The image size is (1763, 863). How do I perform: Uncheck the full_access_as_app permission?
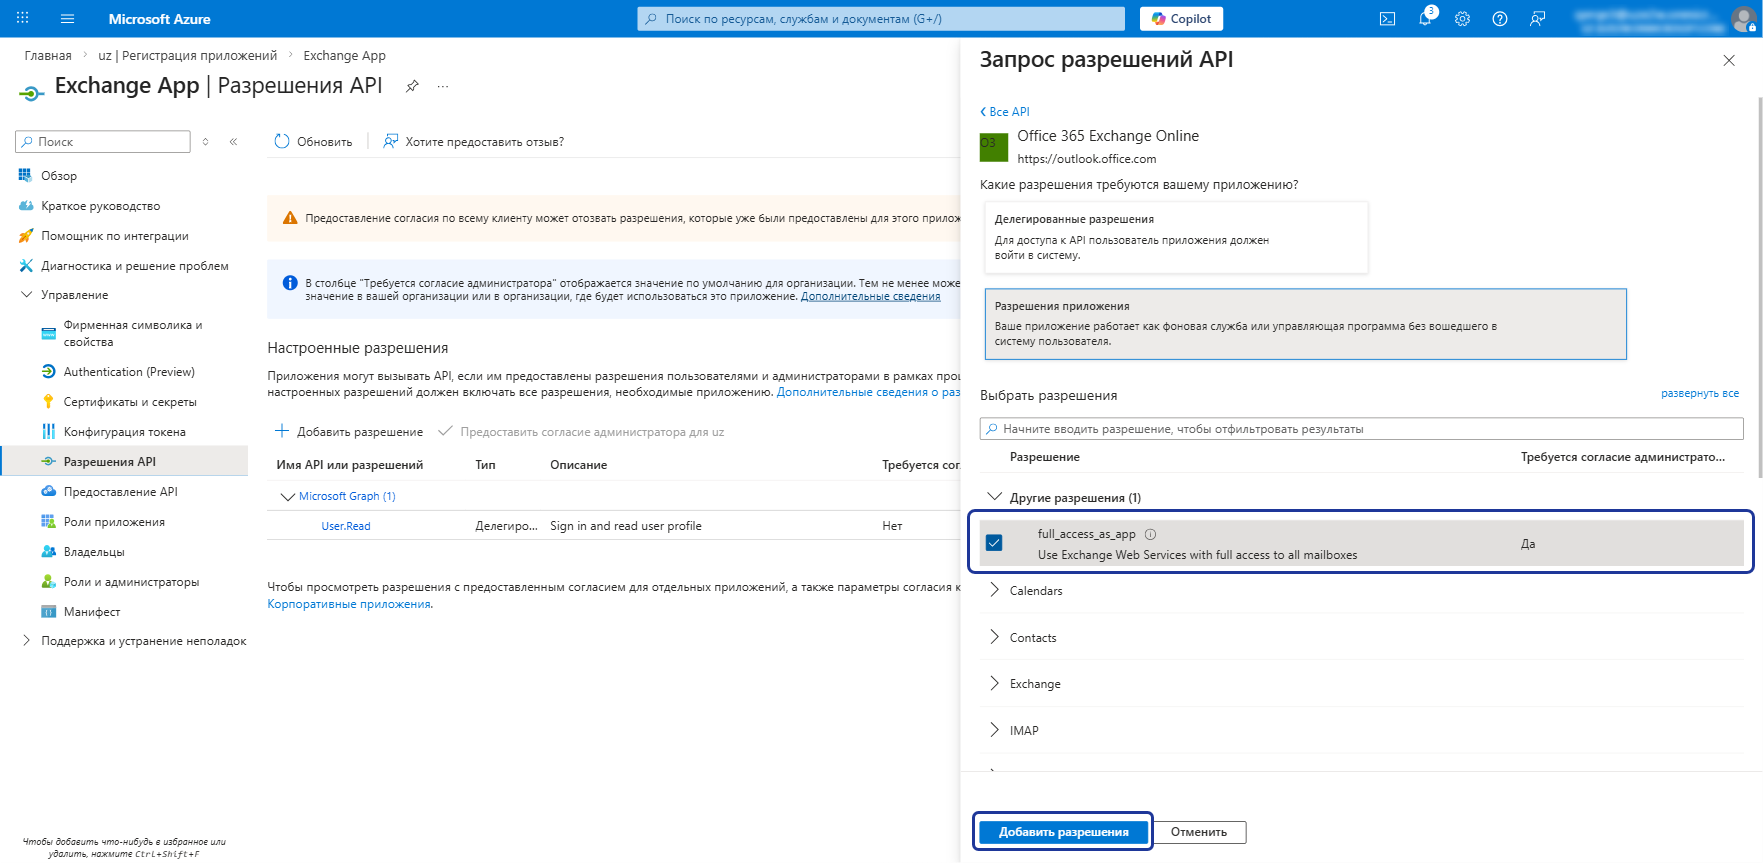(994, 543)
